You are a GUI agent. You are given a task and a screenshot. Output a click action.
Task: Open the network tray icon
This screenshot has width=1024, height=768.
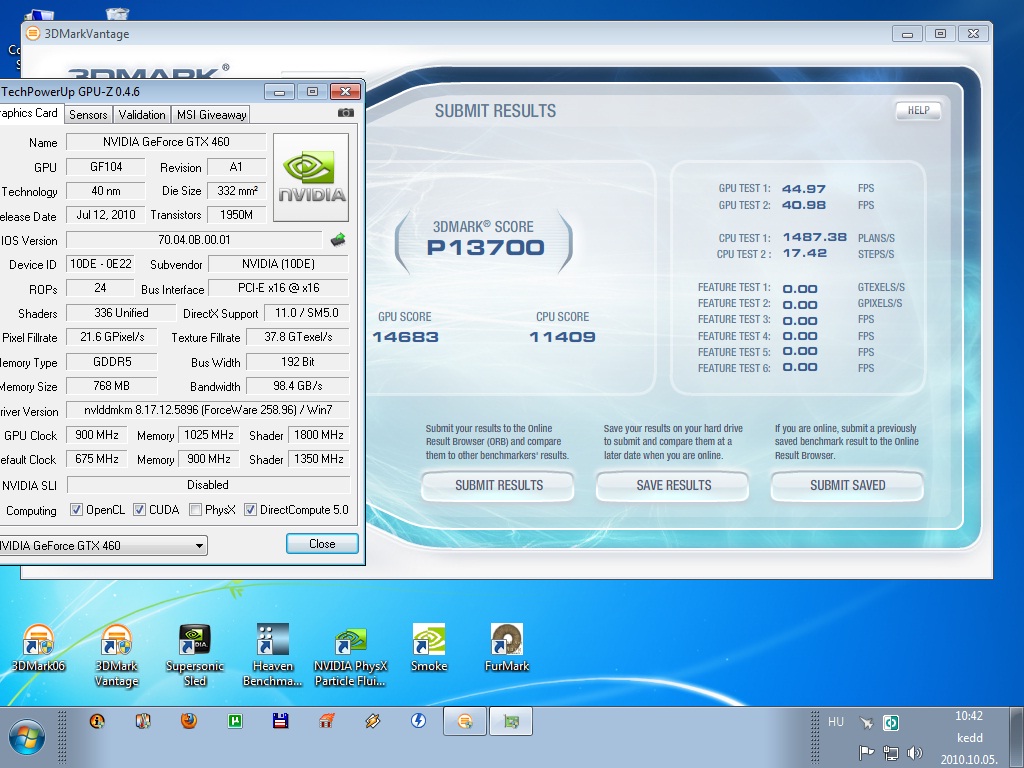click(x=890, y=753)
